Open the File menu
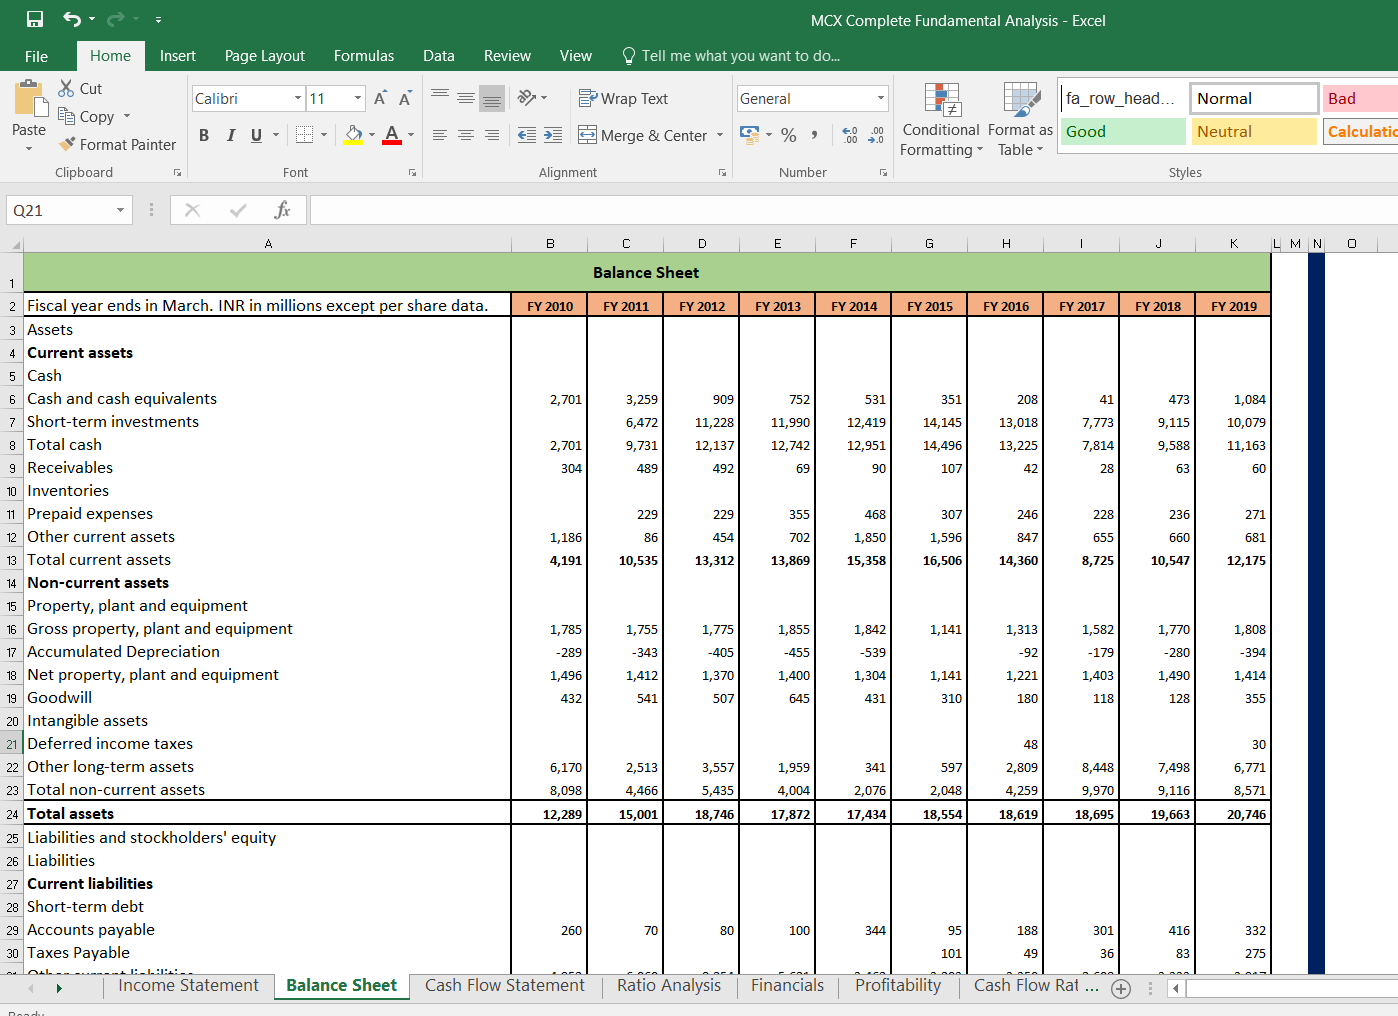Screen dimensions: 1398x1016 [37, 56]
